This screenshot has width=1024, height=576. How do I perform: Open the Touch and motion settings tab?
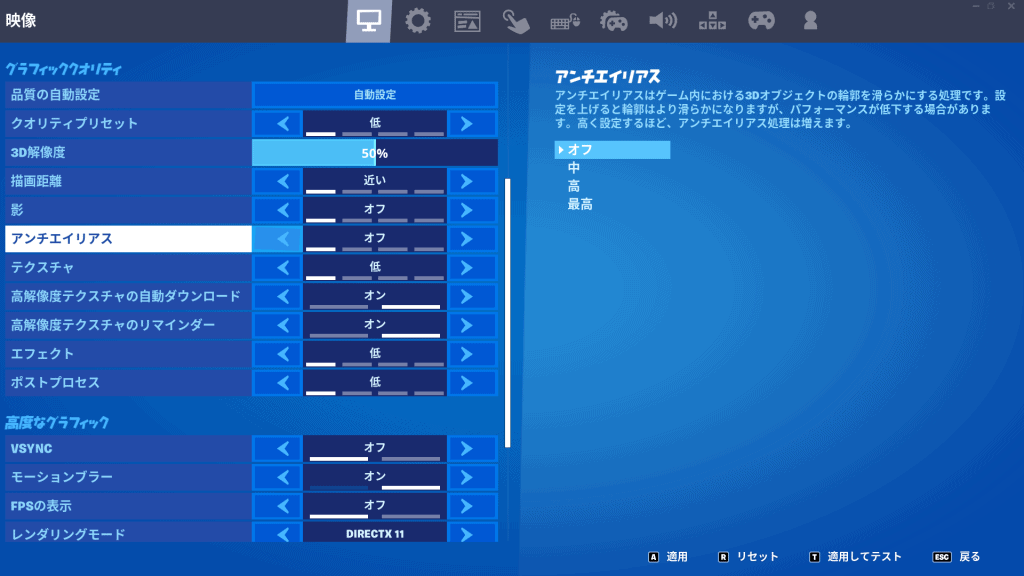coord(516,21)
